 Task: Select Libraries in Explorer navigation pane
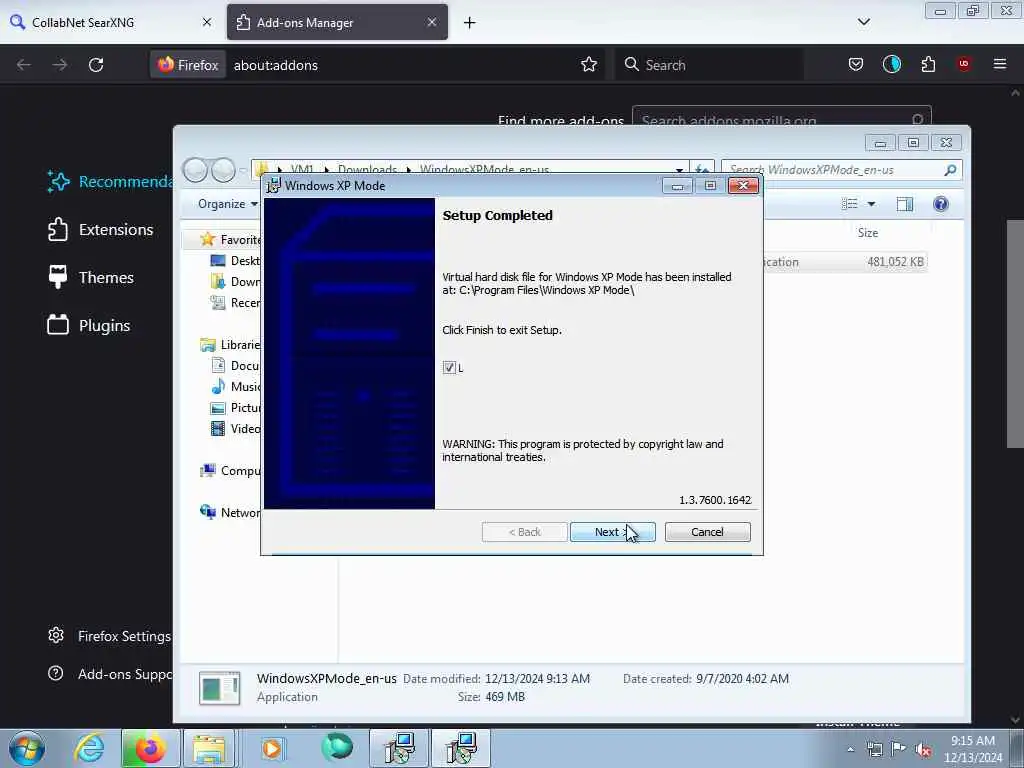[230, 344]
